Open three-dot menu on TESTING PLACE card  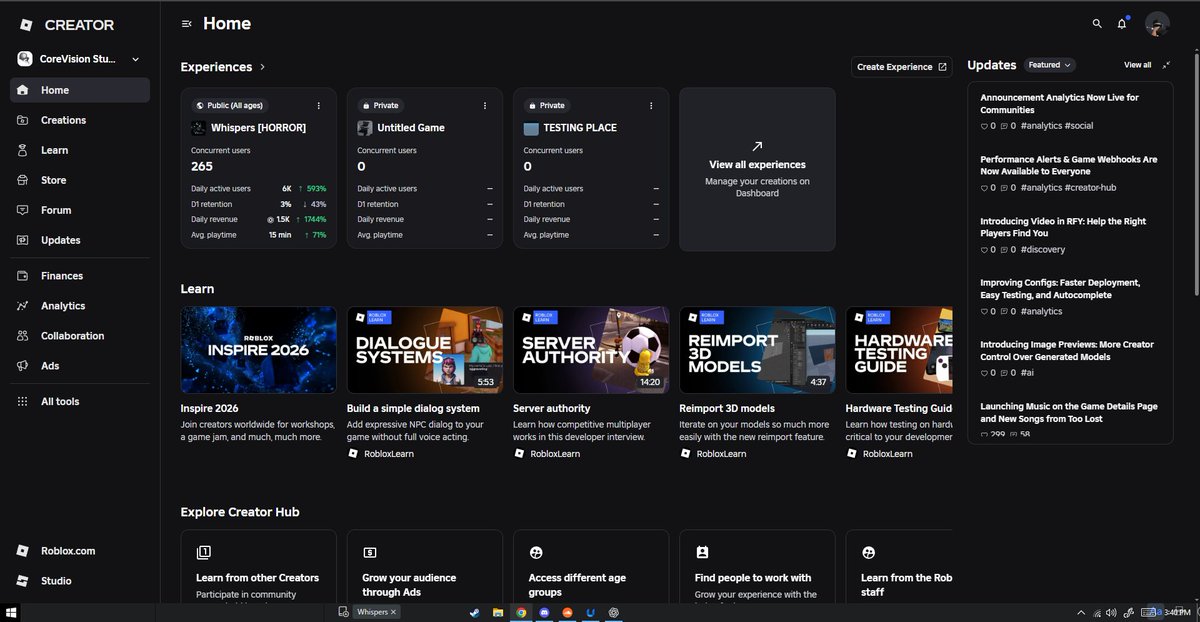(x=651, y=105)
